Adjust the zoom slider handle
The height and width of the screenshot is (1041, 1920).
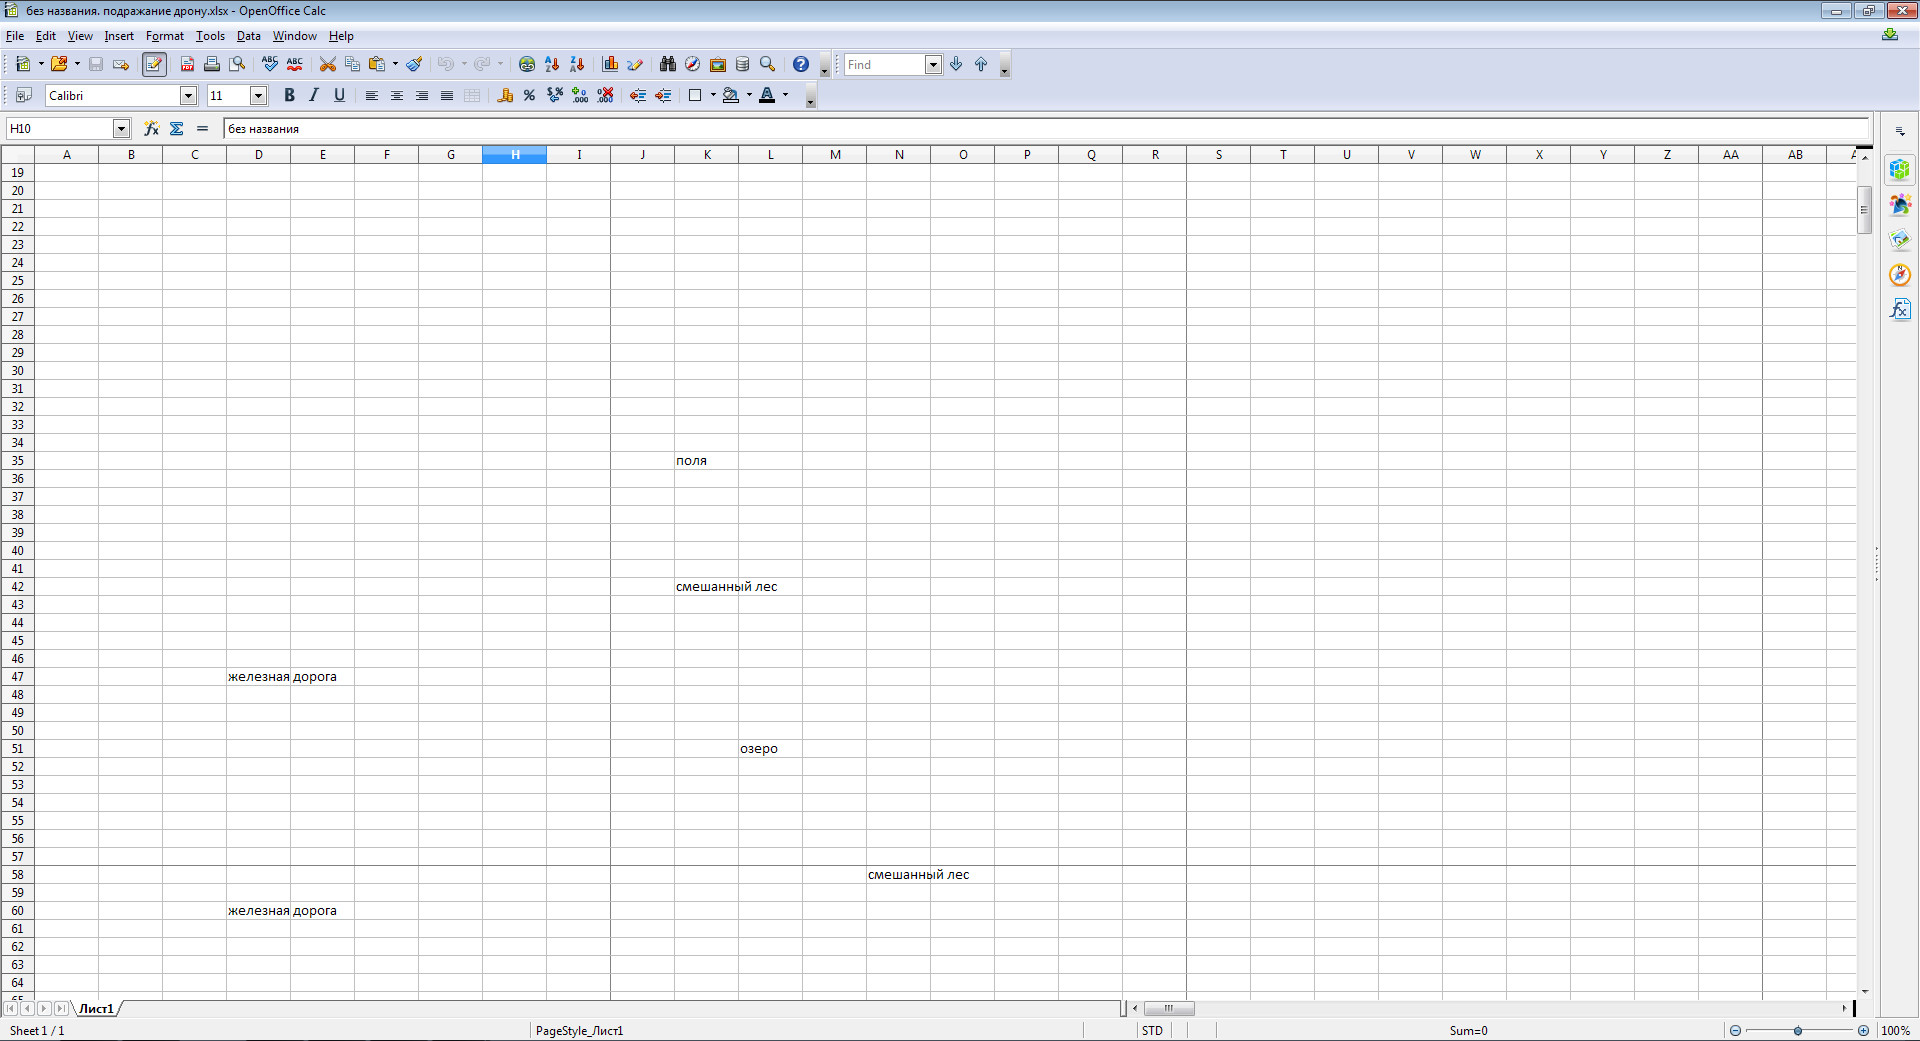1798,1030
